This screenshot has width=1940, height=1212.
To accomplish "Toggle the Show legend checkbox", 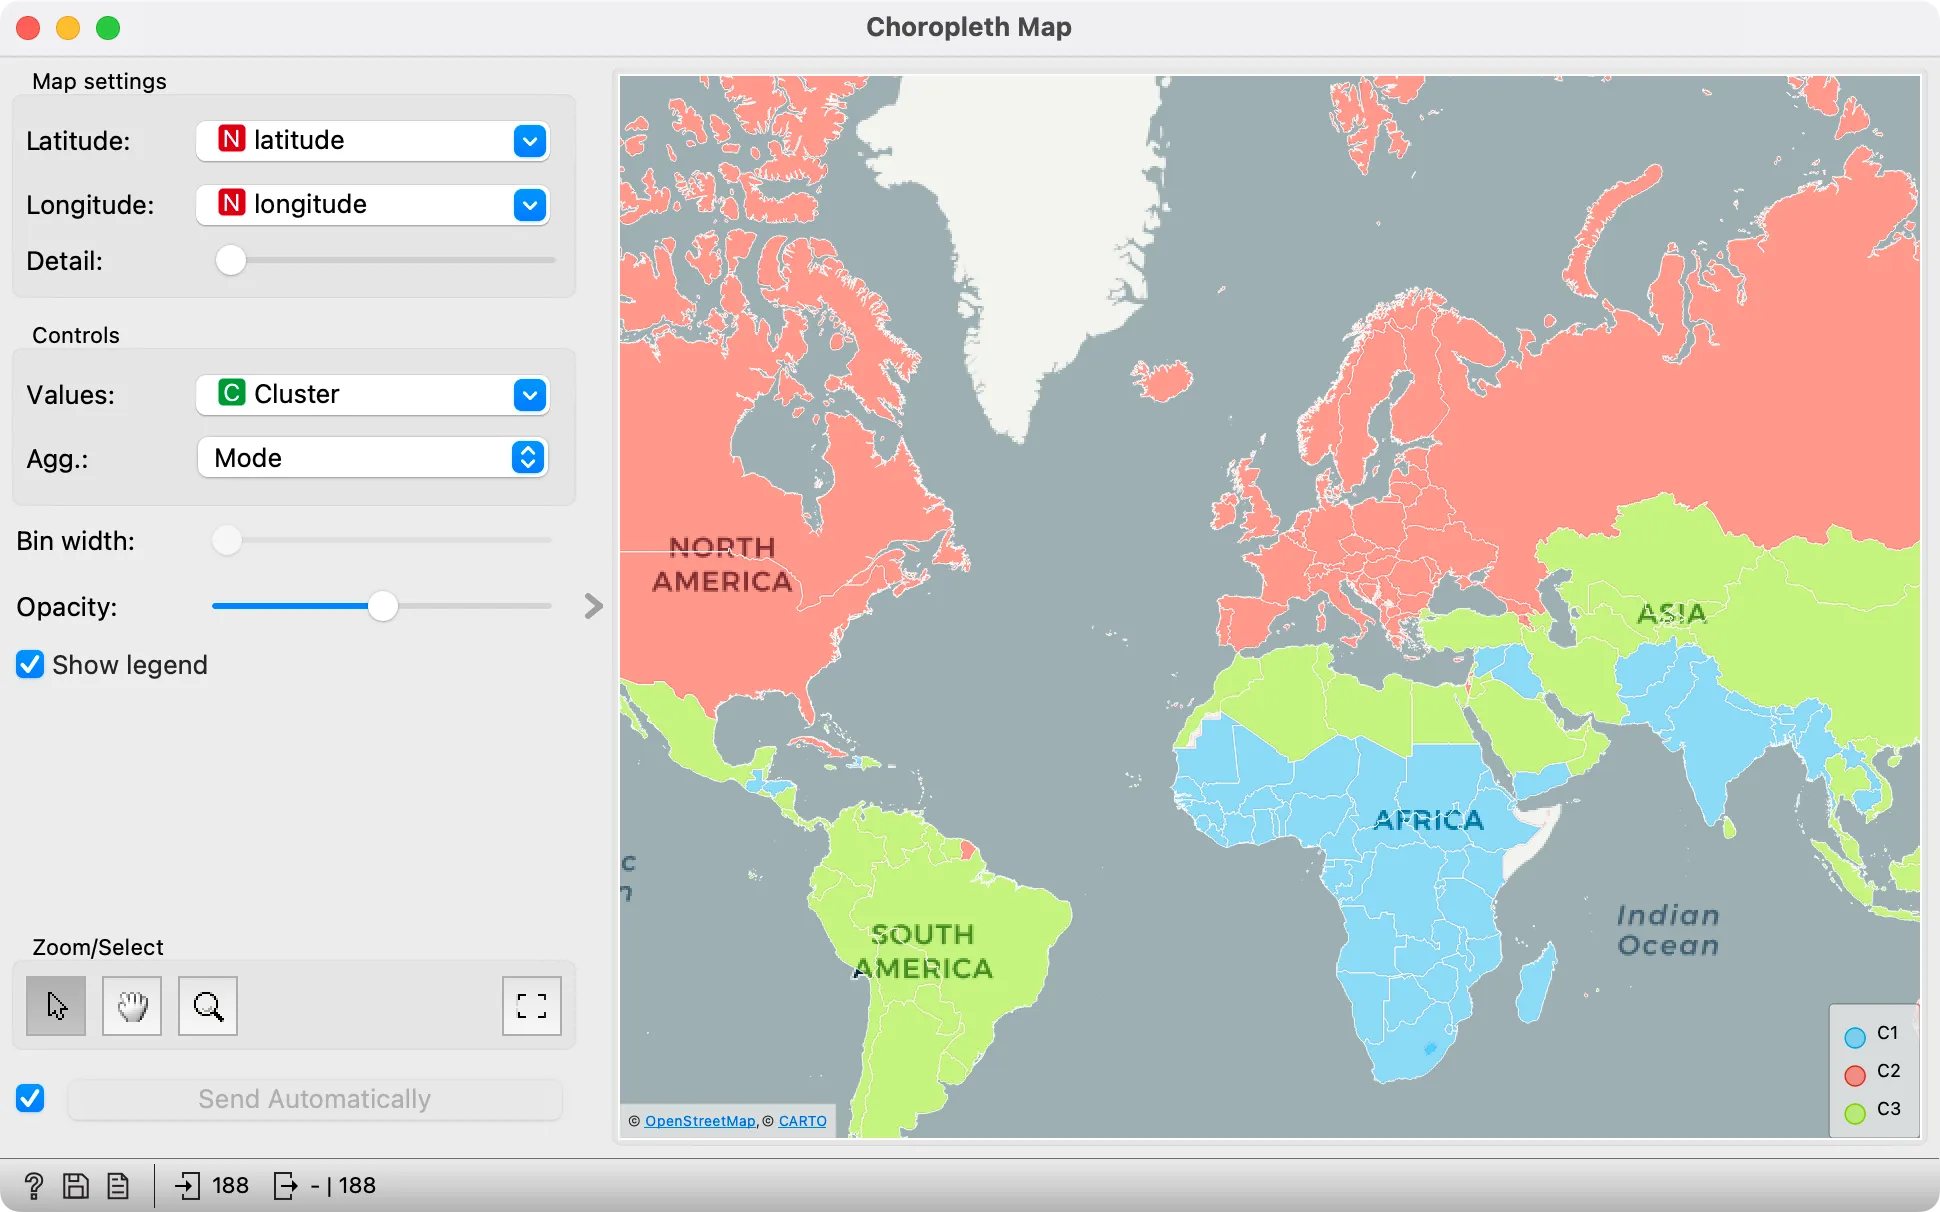I will 30,665.
